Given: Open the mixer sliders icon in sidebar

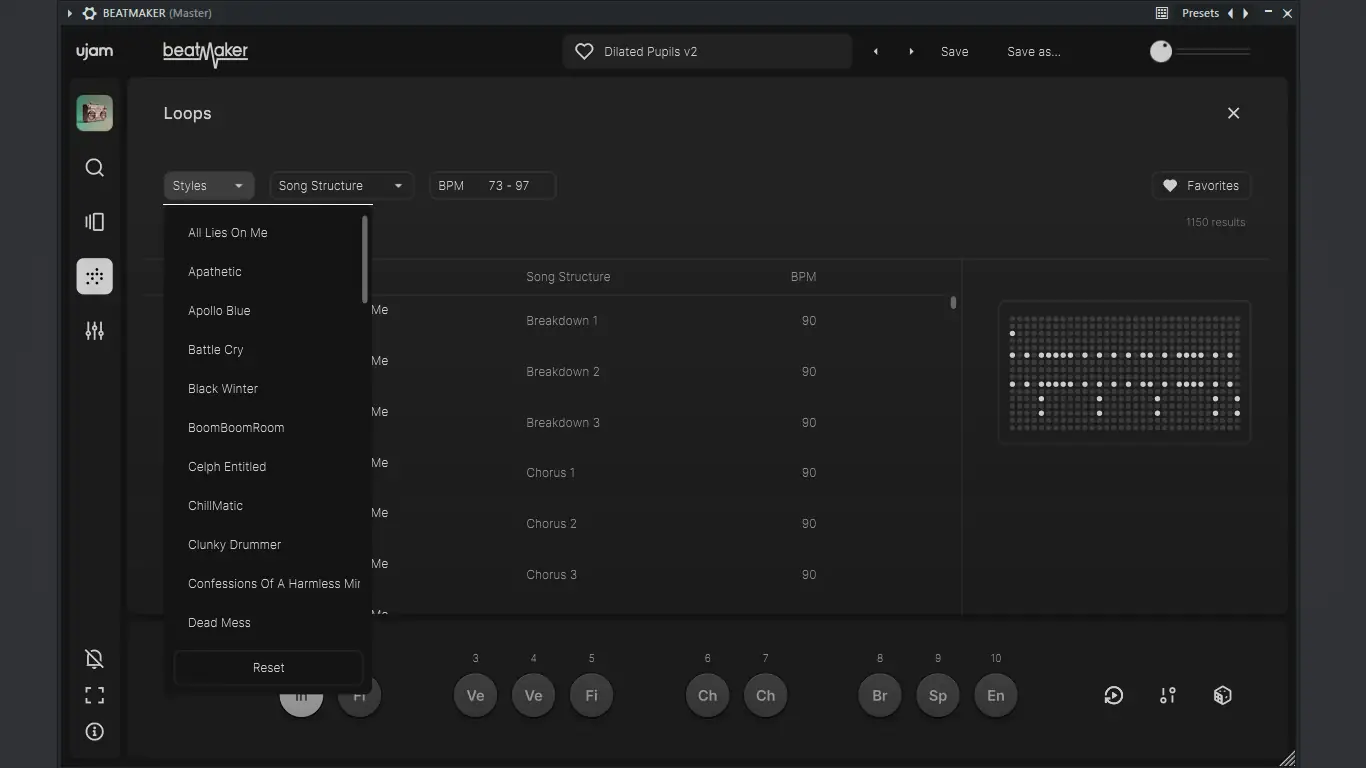Looking at the screenshot, I should pyautogui.click(x=94, y=330).
